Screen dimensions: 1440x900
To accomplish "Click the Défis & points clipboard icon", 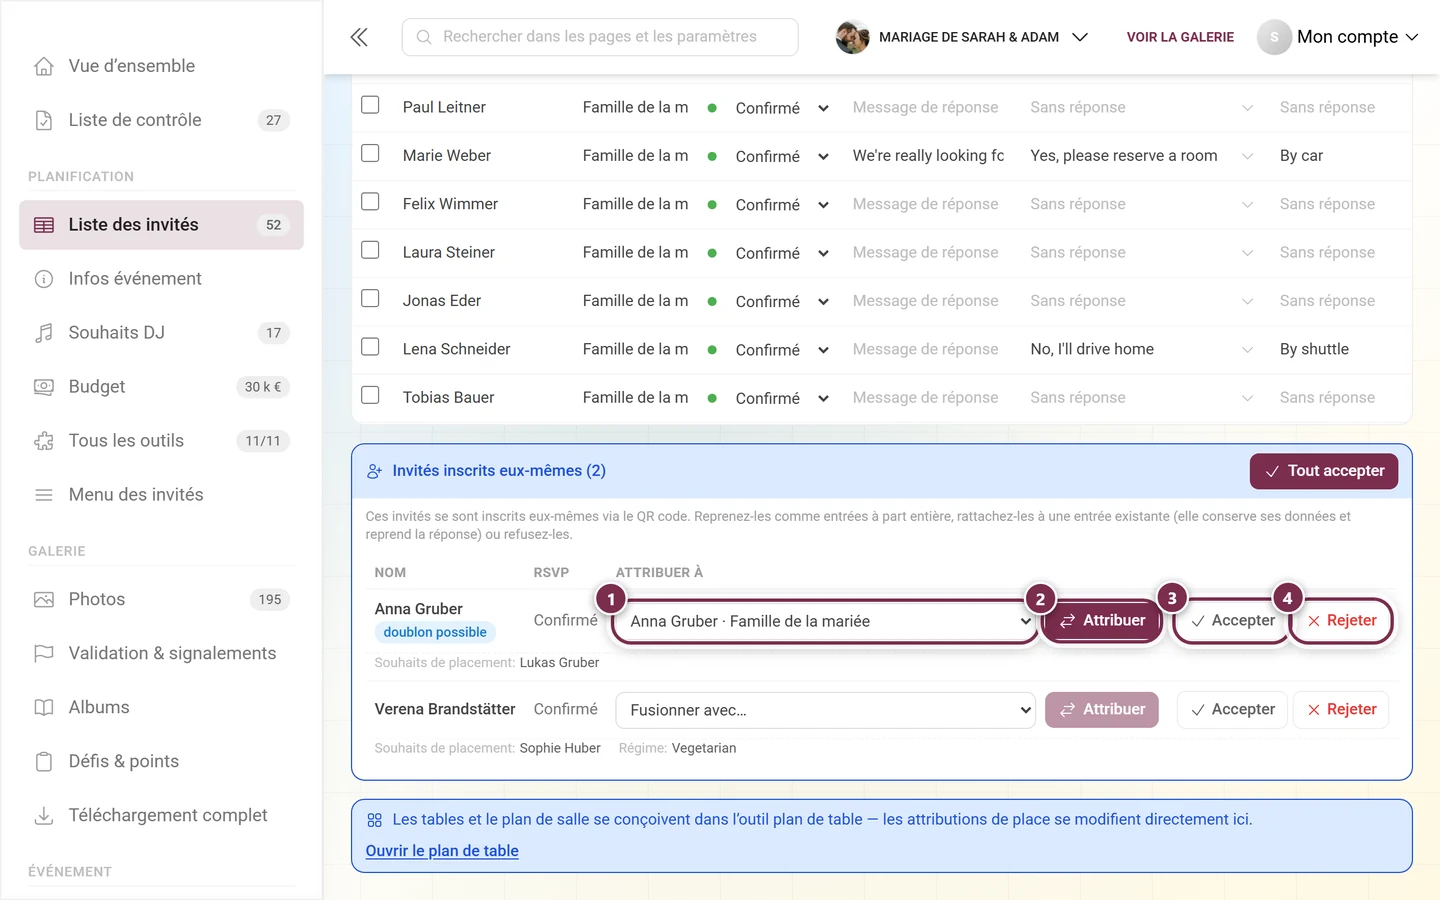I will pos(44,762).
